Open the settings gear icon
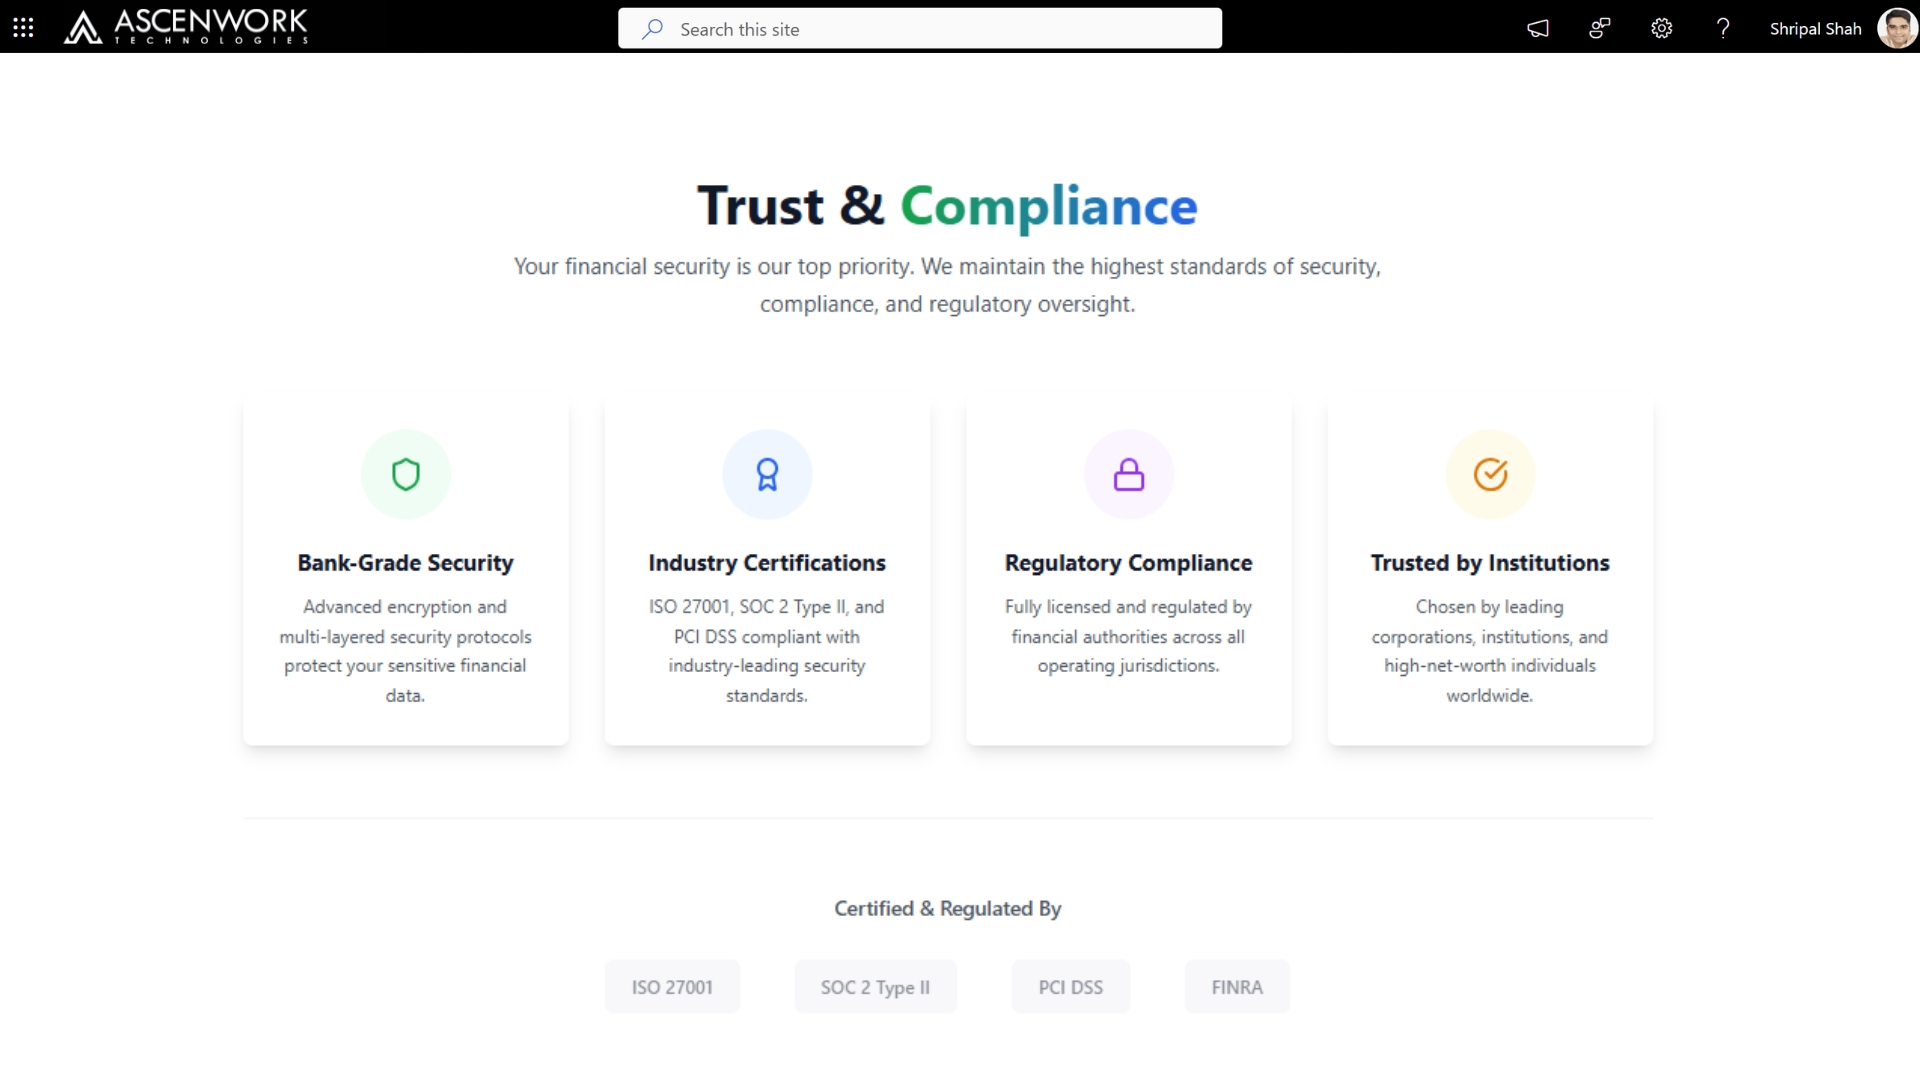 click(x=1661, y=28)
